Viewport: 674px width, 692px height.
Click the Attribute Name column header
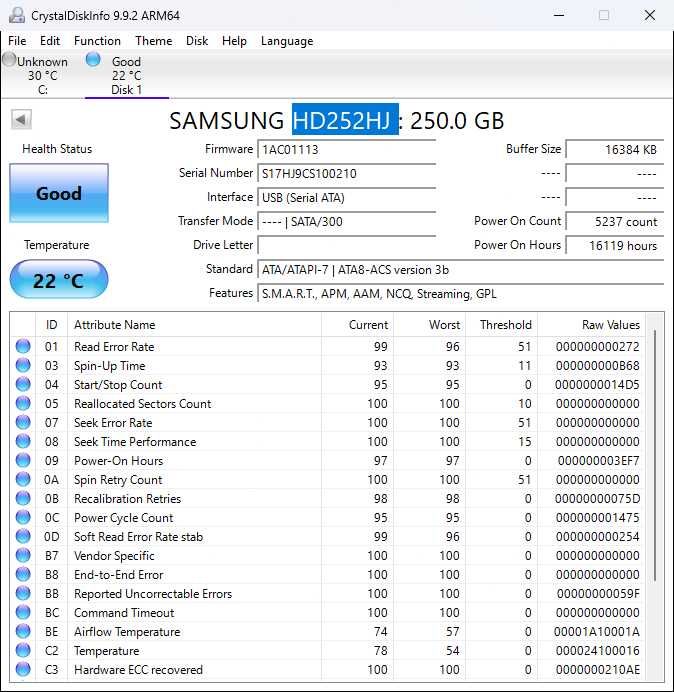[194, 325]
